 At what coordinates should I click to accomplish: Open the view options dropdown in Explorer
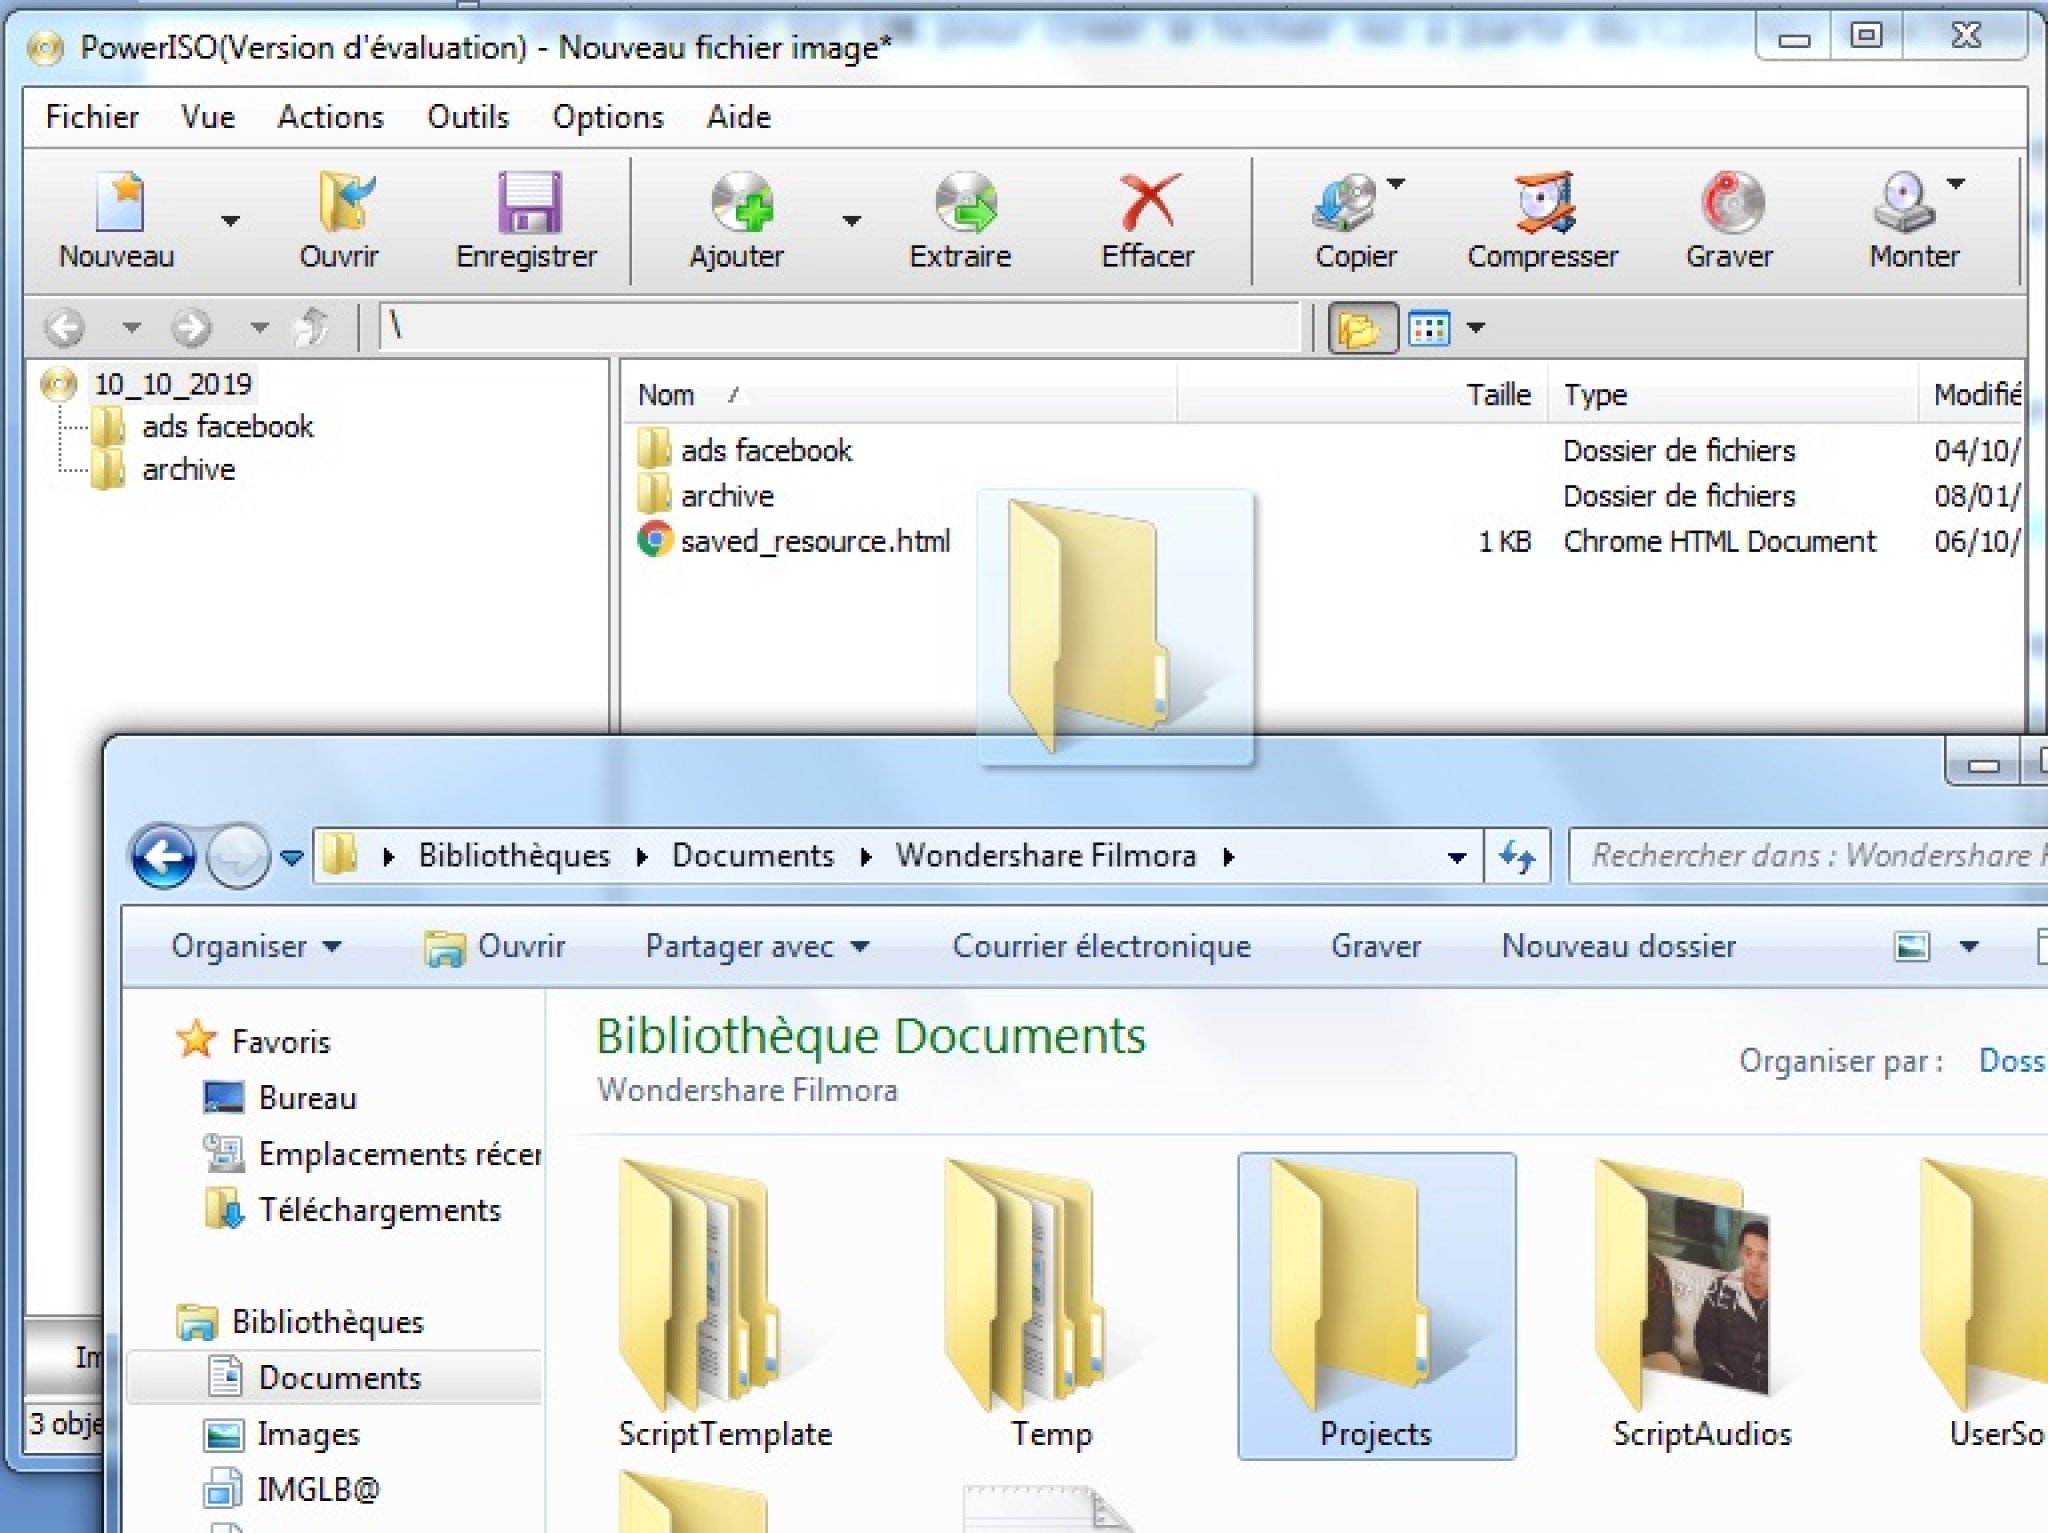point(1968,946)
